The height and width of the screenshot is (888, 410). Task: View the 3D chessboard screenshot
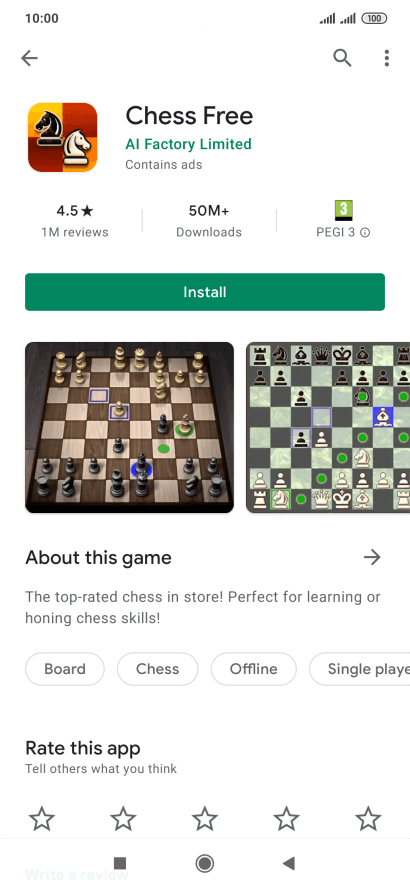130,428
